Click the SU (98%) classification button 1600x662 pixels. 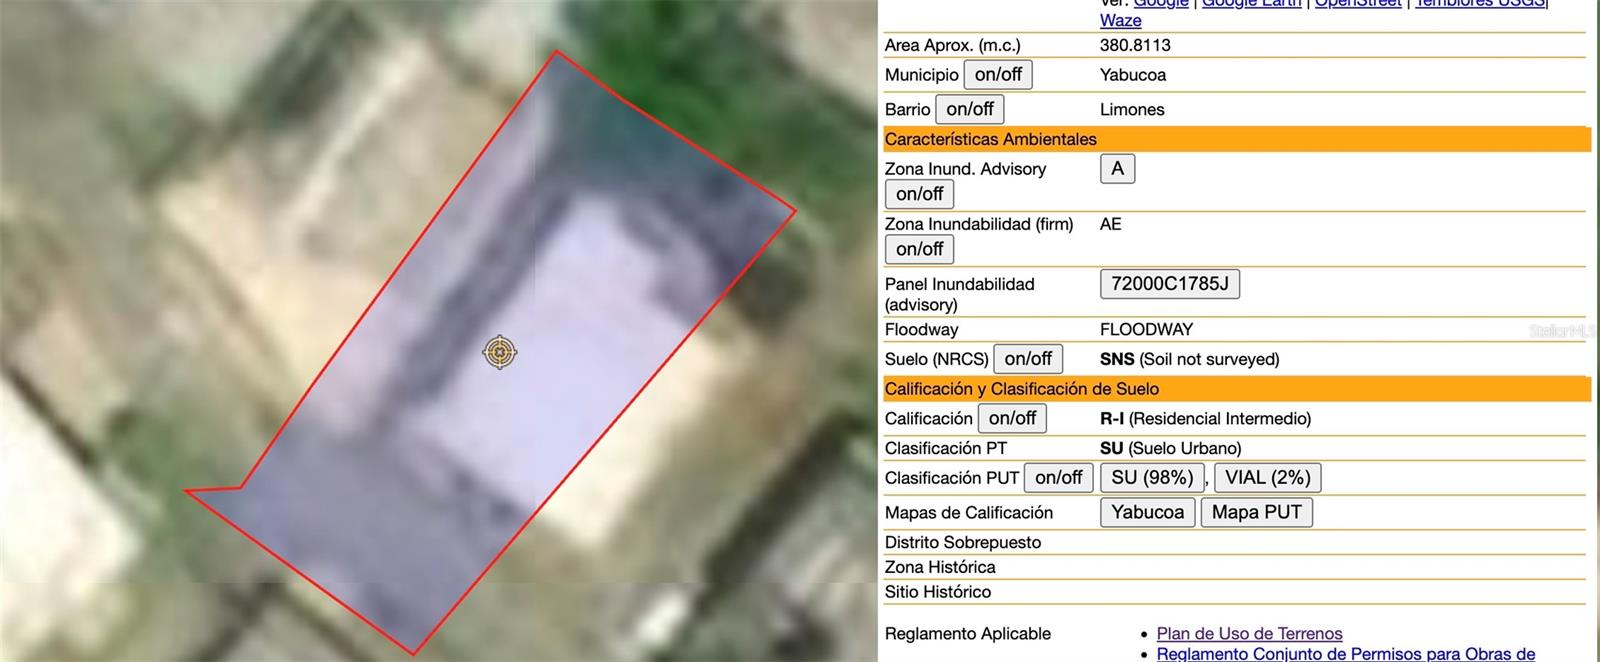(x=1152, y=478)
